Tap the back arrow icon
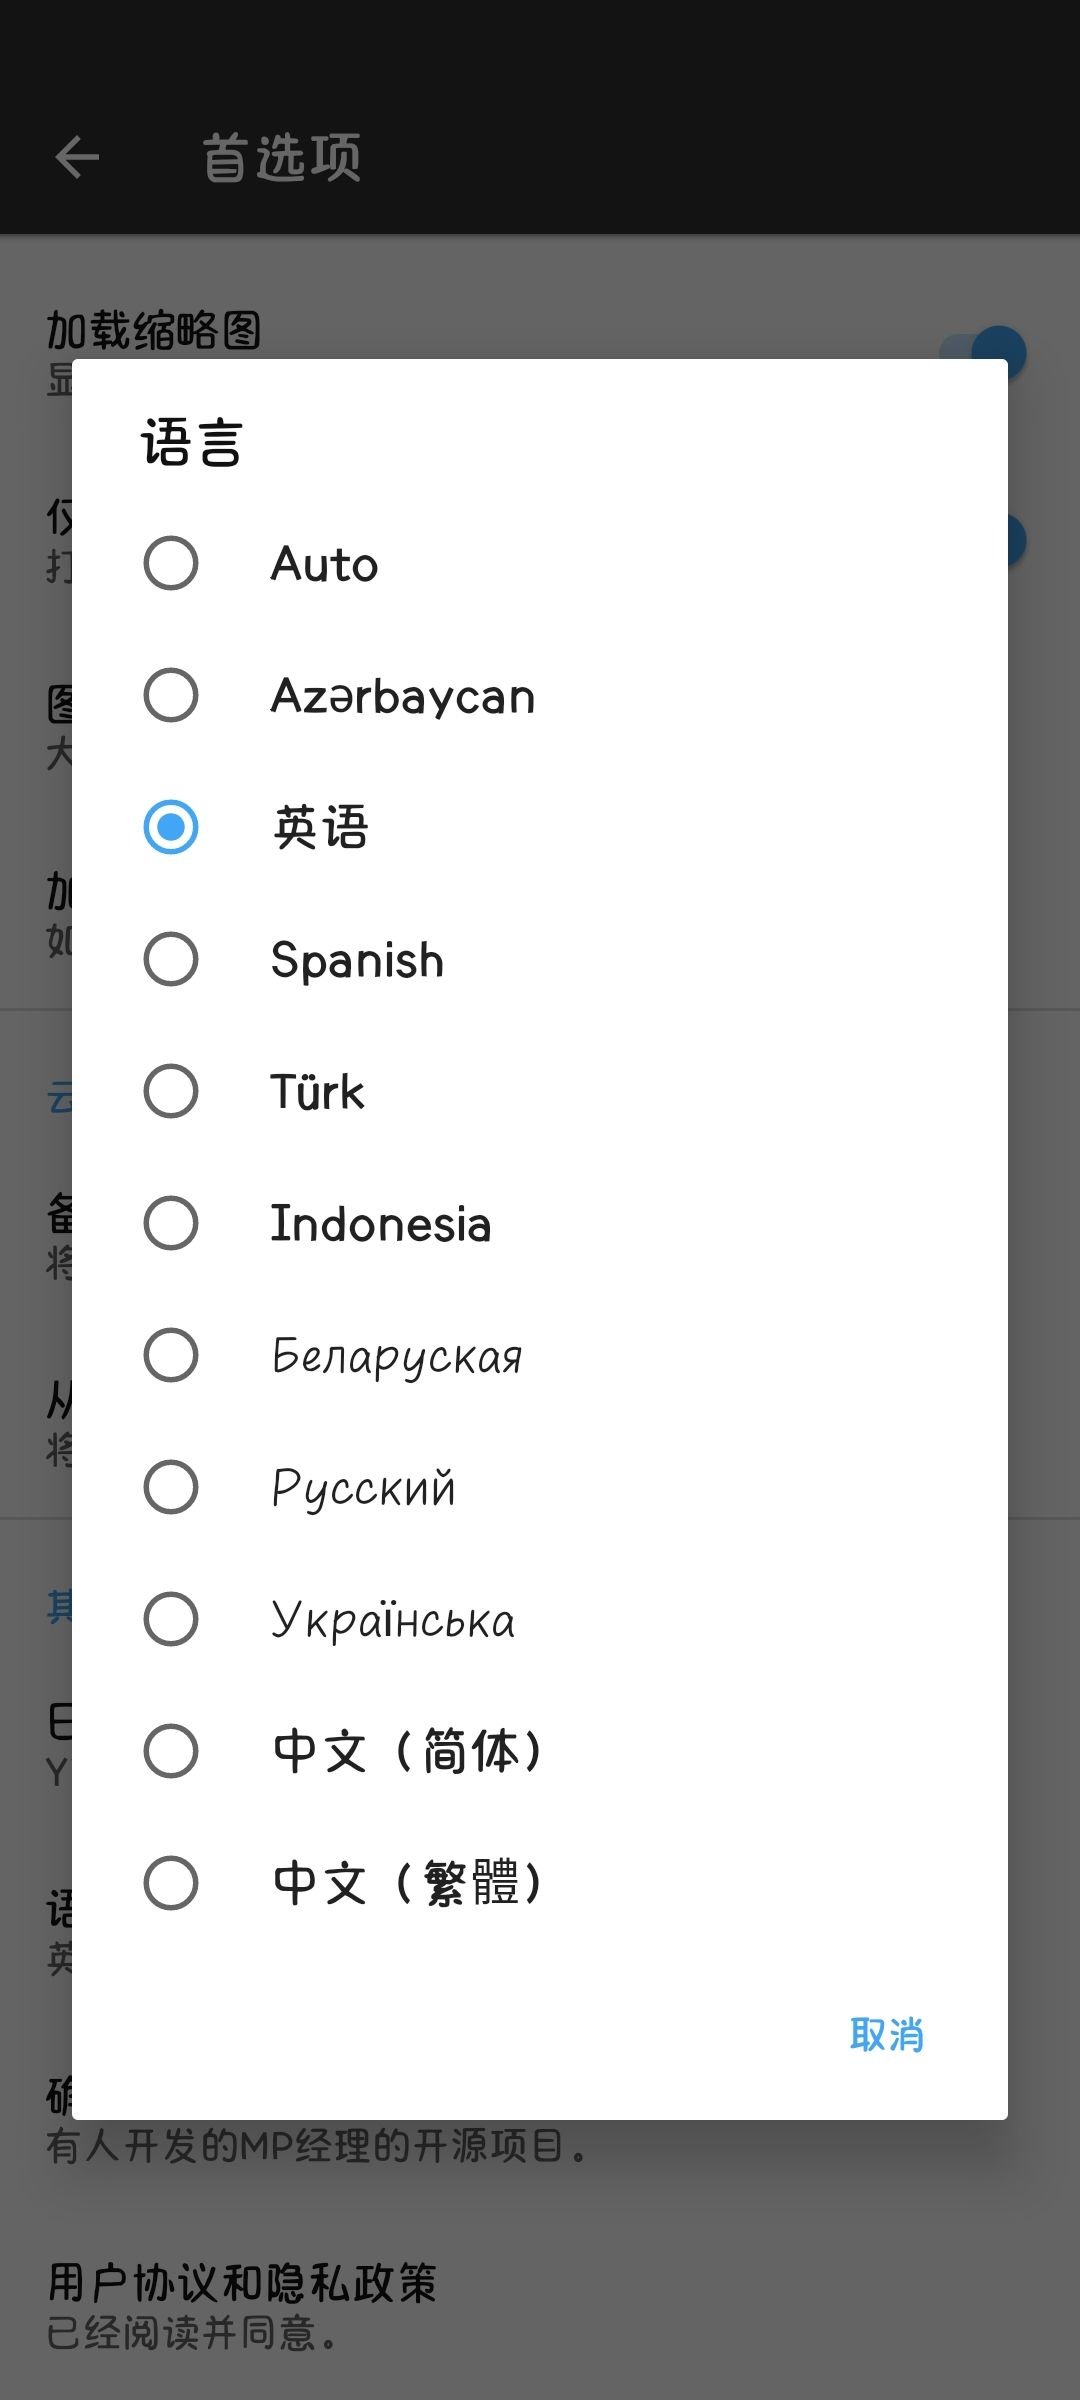 [78, 157]
